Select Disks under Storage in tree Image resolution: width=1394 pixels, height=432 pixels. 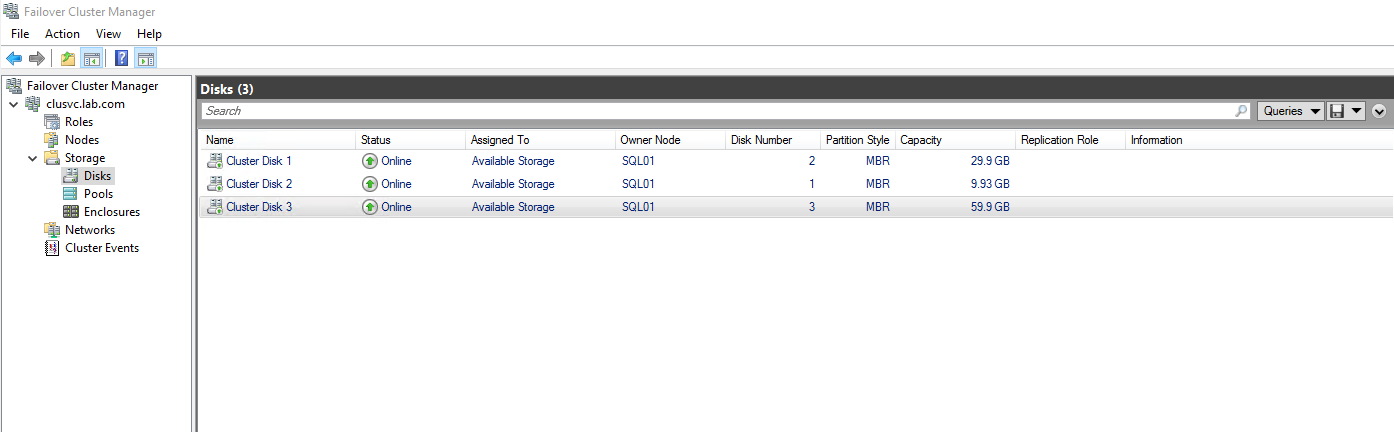(x=97, y=176)
